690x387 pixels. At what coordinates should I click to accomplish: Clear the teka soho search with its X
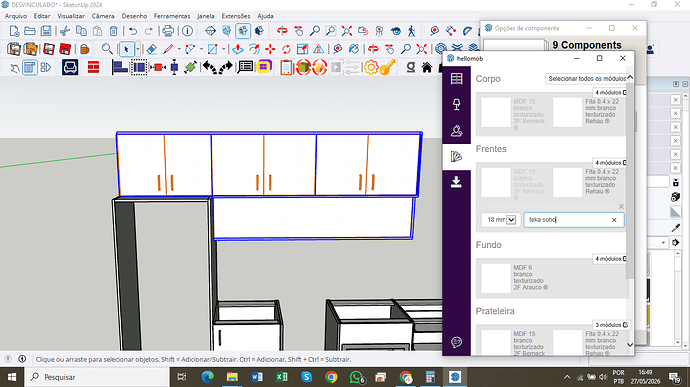tap(614, 220)
